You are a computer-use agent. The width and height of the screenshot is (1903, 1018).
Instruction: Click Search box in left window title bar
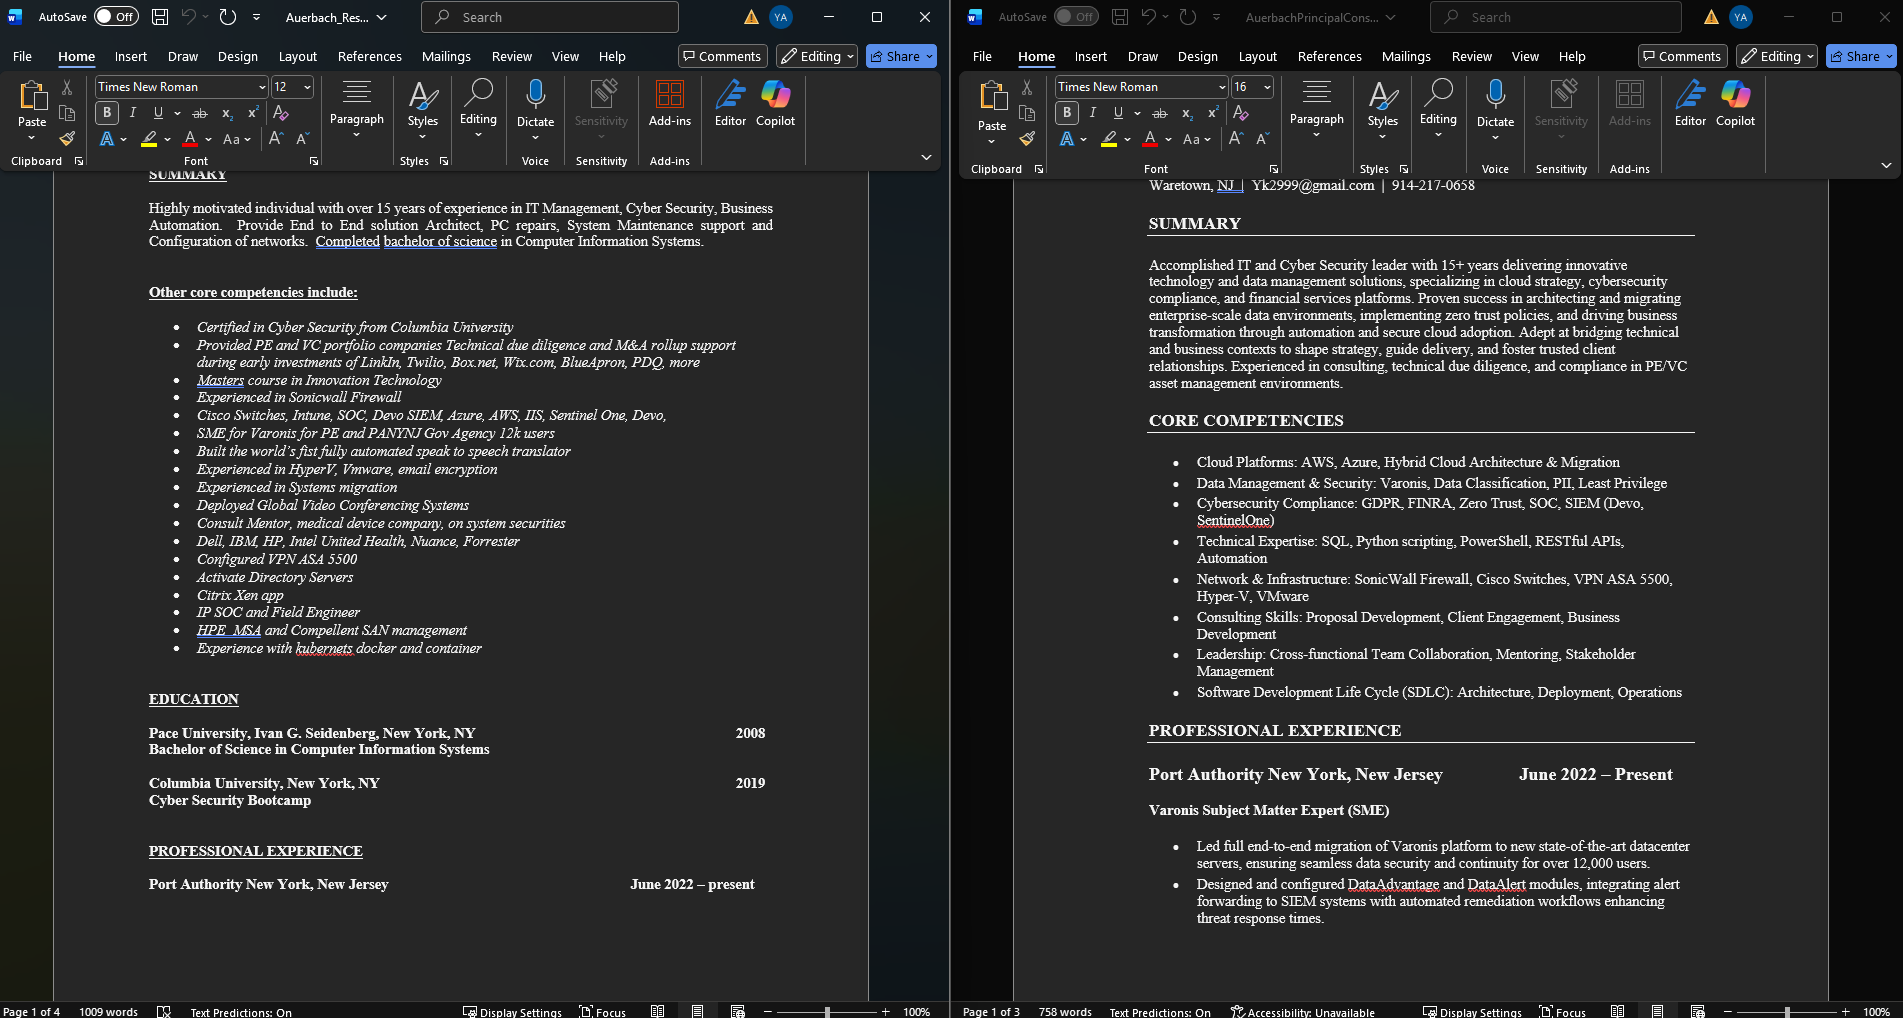549,17
